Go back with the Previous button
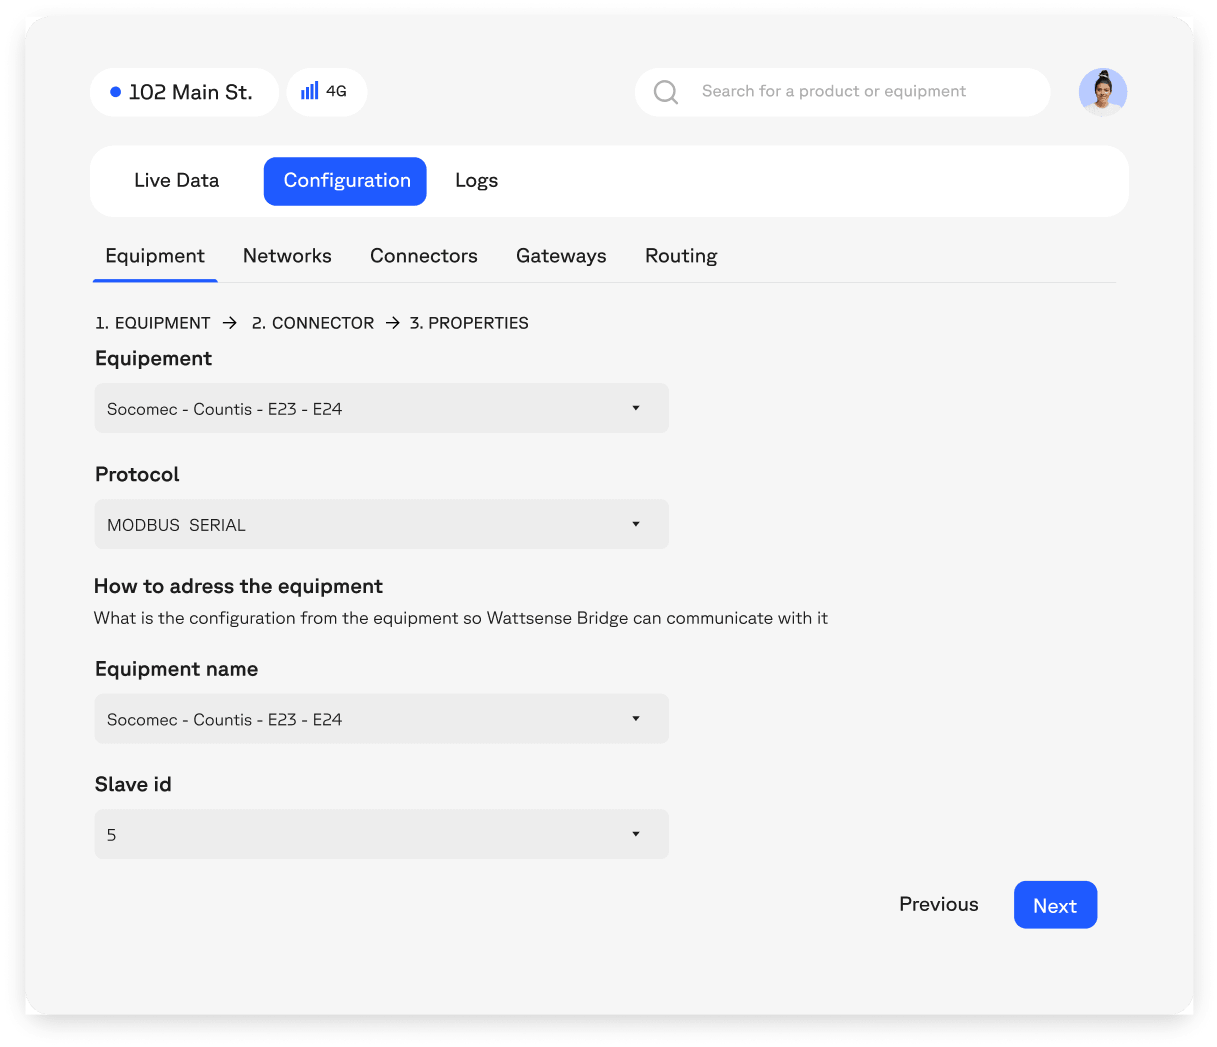Viewport: 1217px width, 1047px height. pos(938,904)
